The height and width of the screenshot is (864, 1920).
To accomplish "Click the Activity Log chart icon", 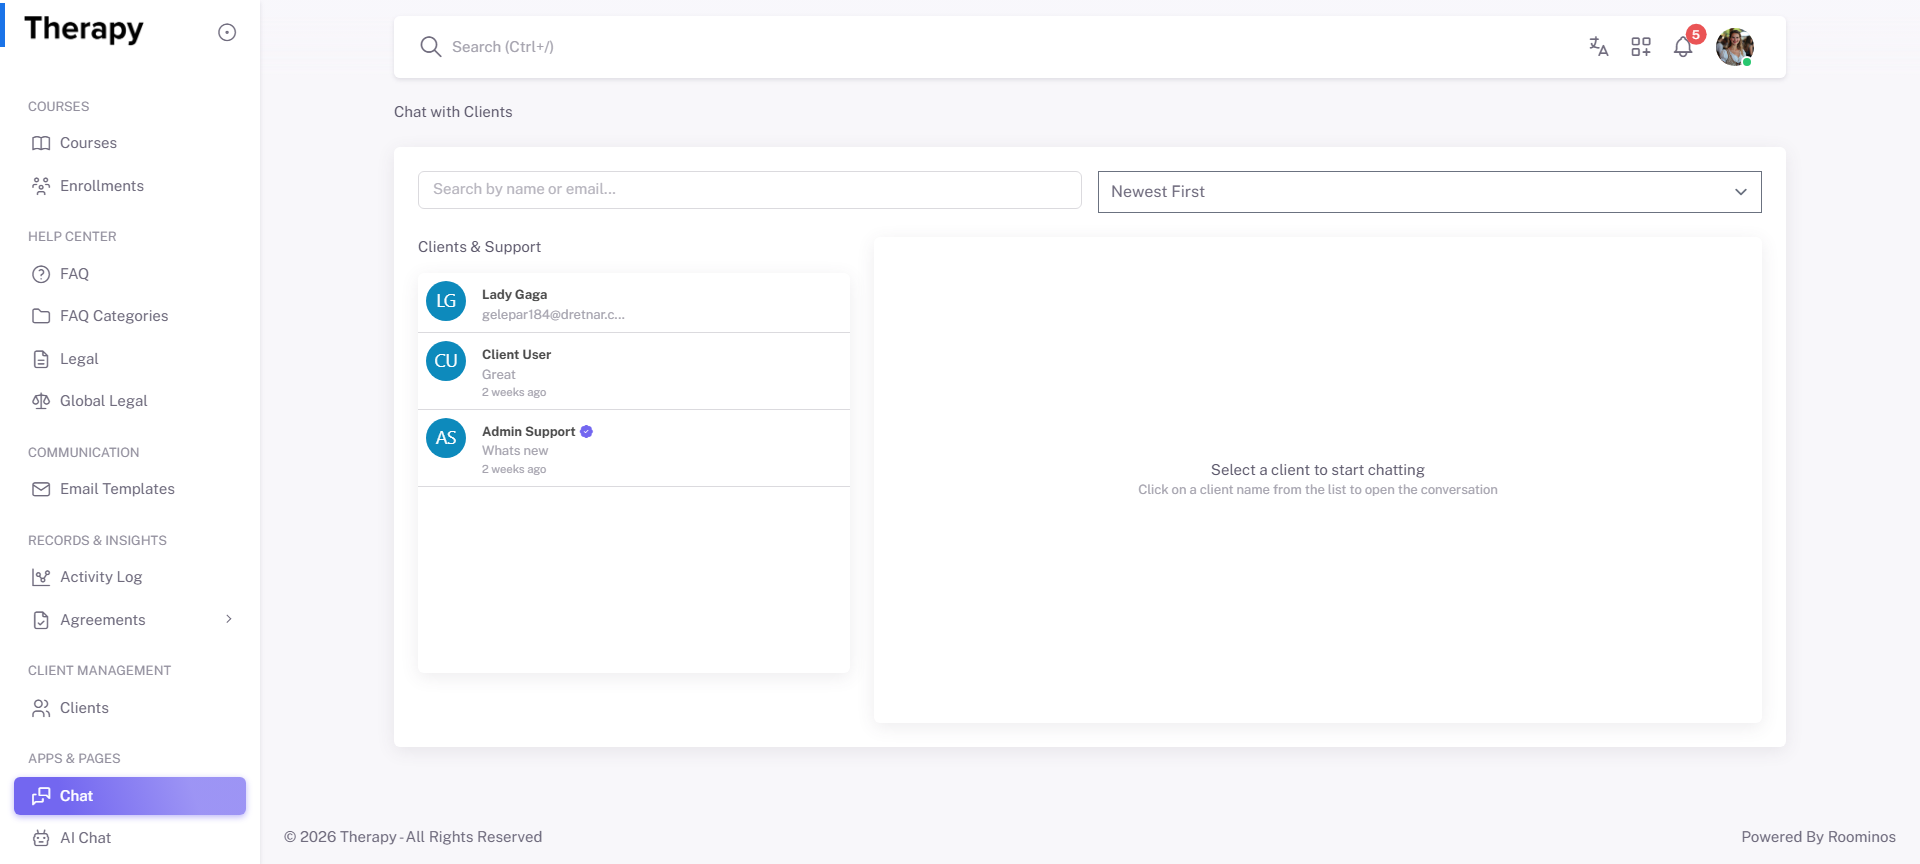I will pos(41,577).
